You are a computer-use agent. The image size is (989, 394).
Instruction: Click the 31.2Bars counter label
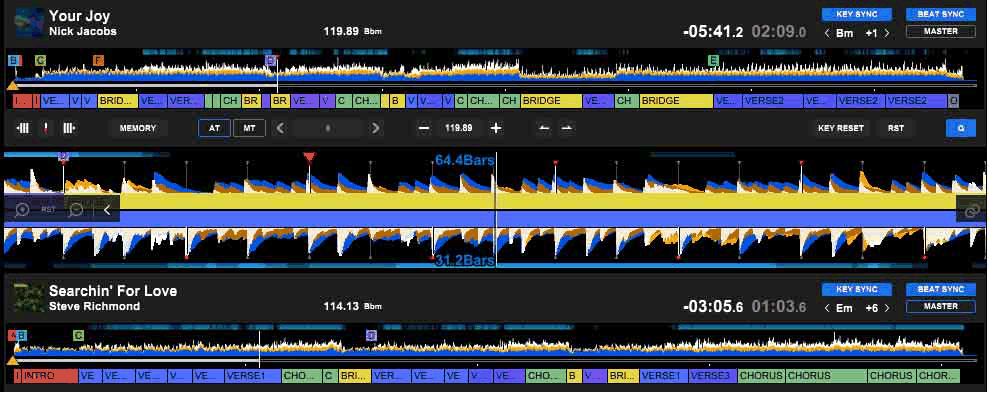(x=465, y=261)
